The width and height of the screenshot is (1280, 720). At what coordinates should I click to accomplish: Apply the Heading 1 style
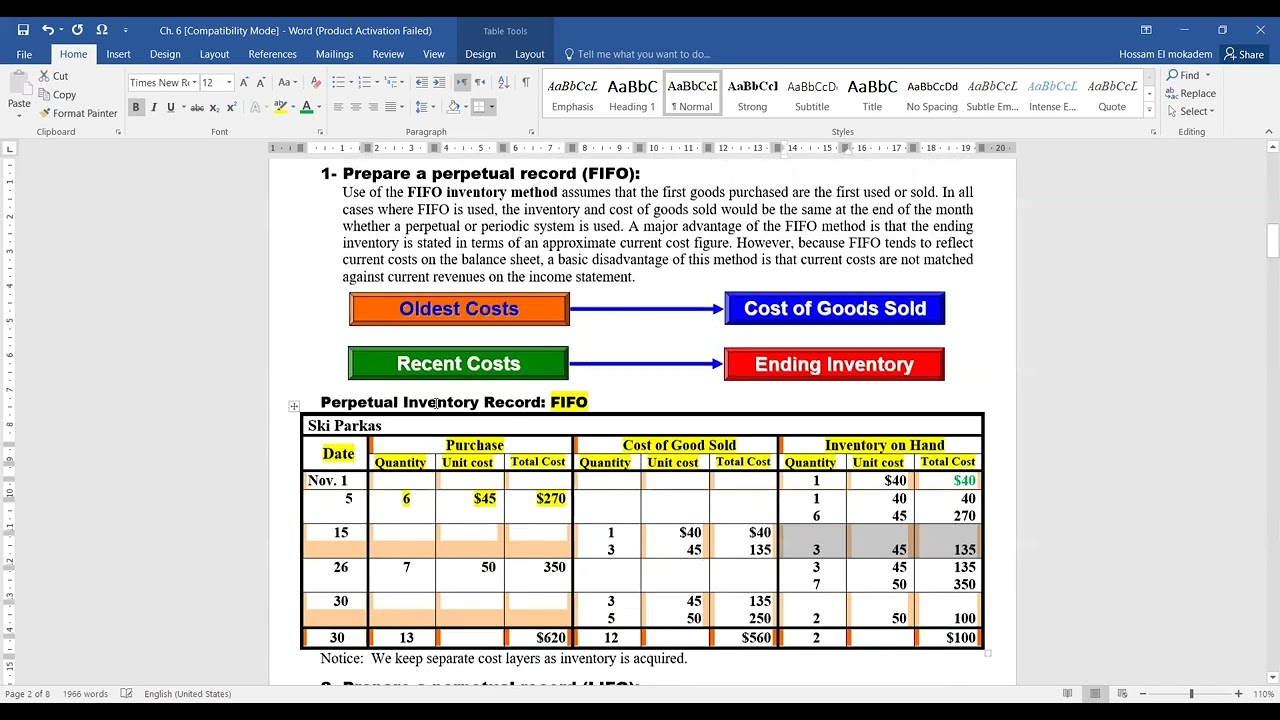(632, 93)
